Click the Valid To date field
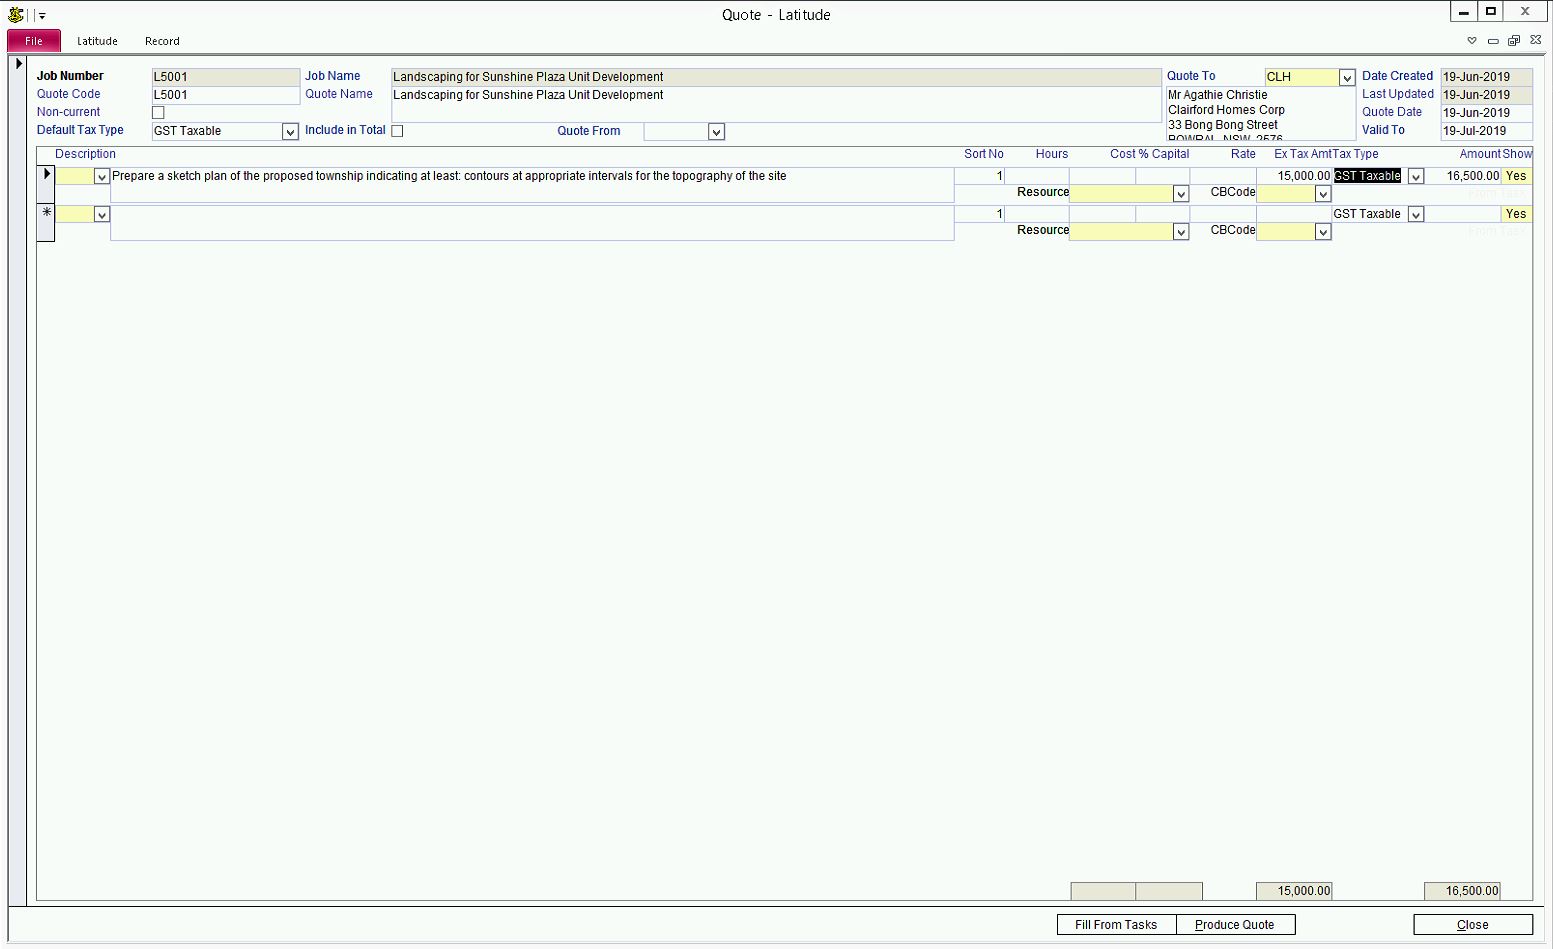The width and height of the screenshot is (1553, 949). (1485, 131)
